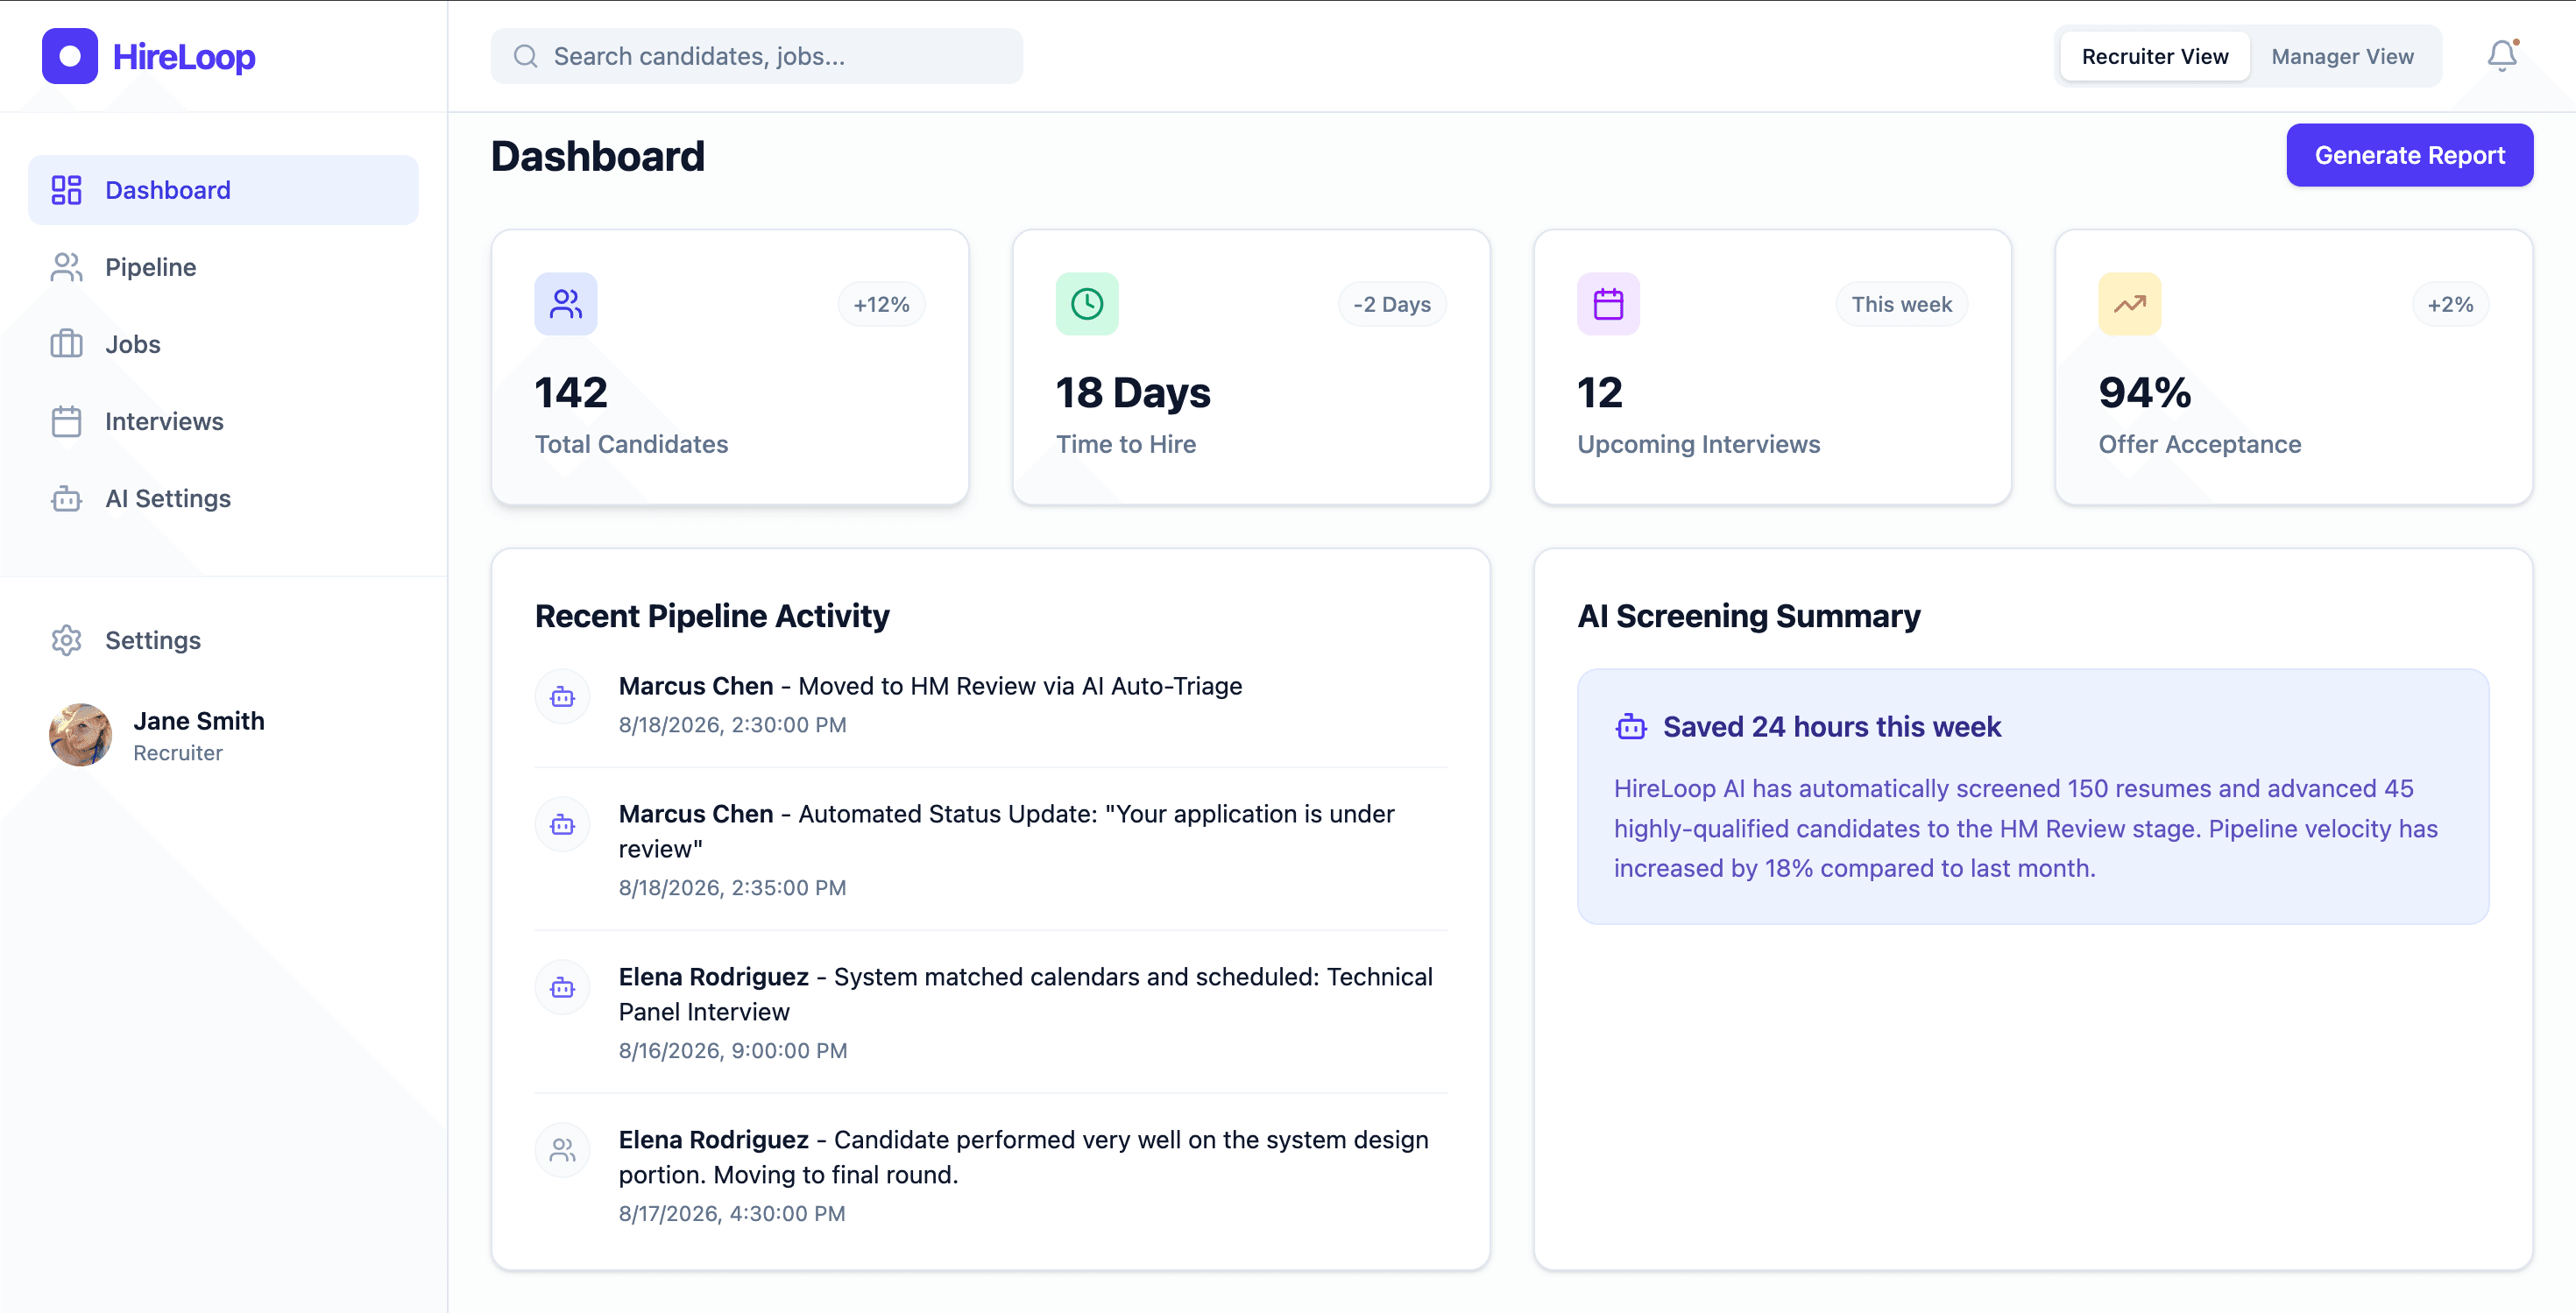Click the Time to Hire clock icon

(1087, 304)
